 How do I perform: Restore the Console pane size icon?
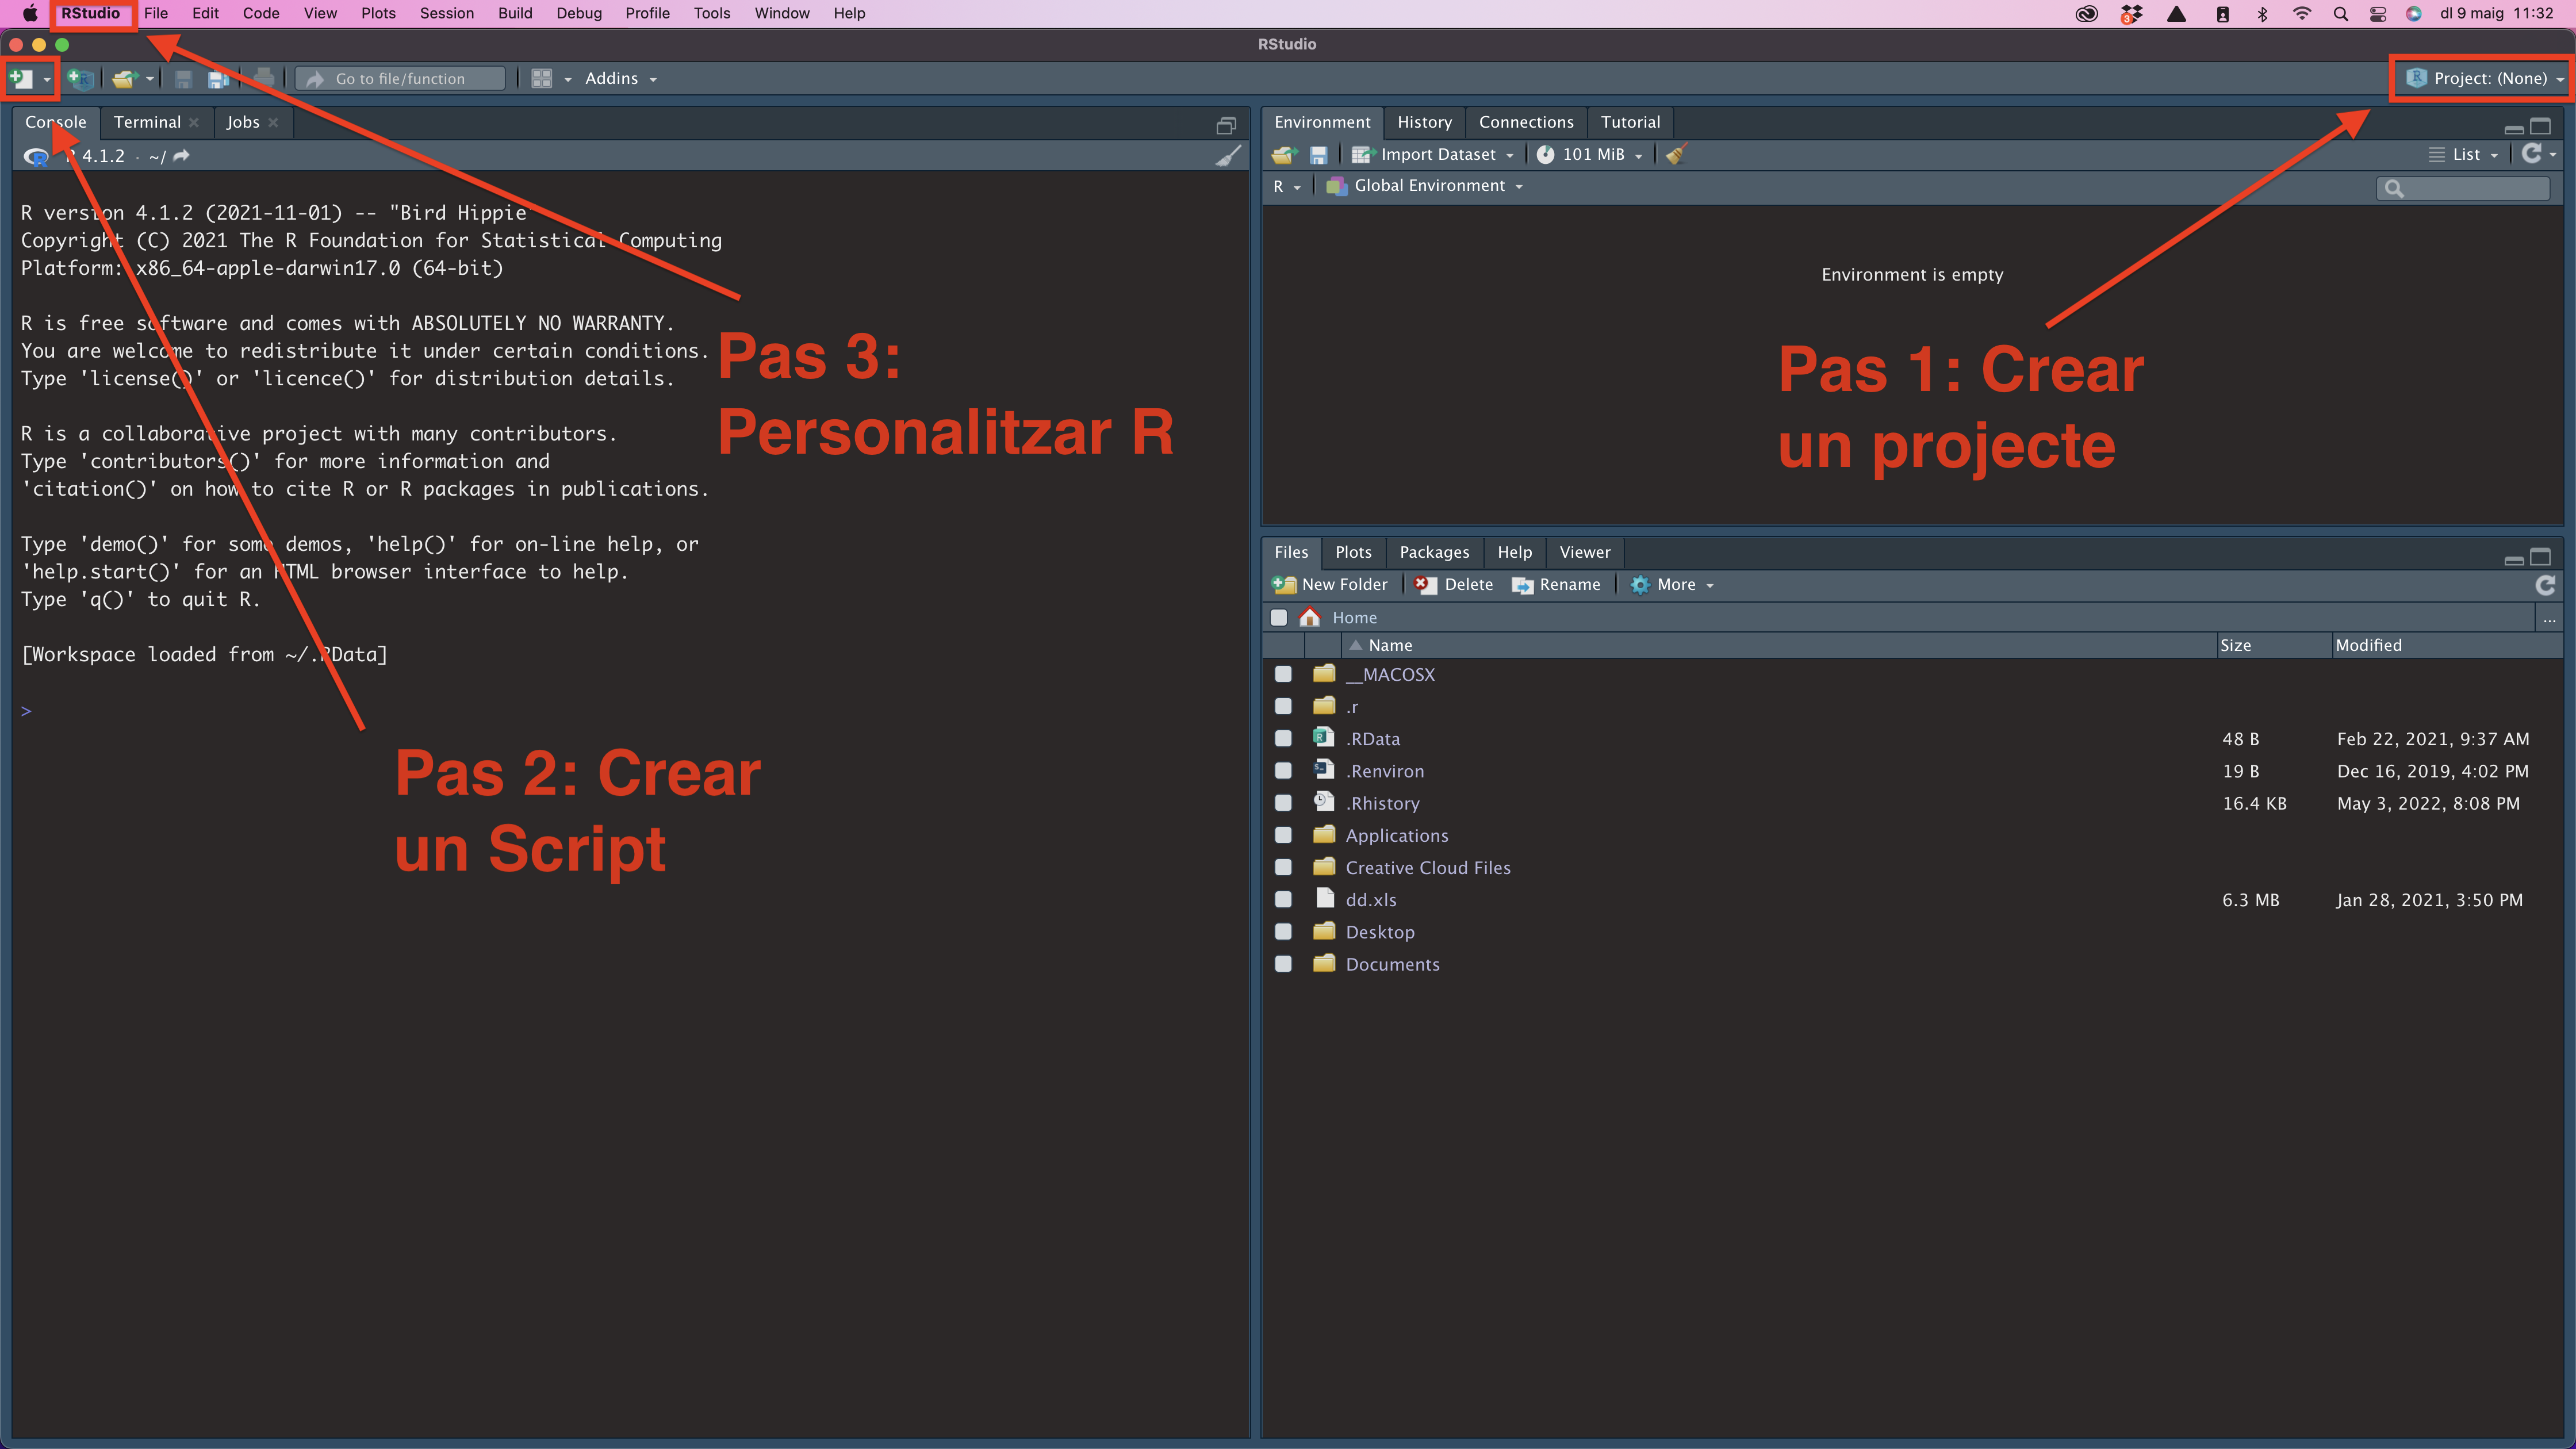[1226, 125]
